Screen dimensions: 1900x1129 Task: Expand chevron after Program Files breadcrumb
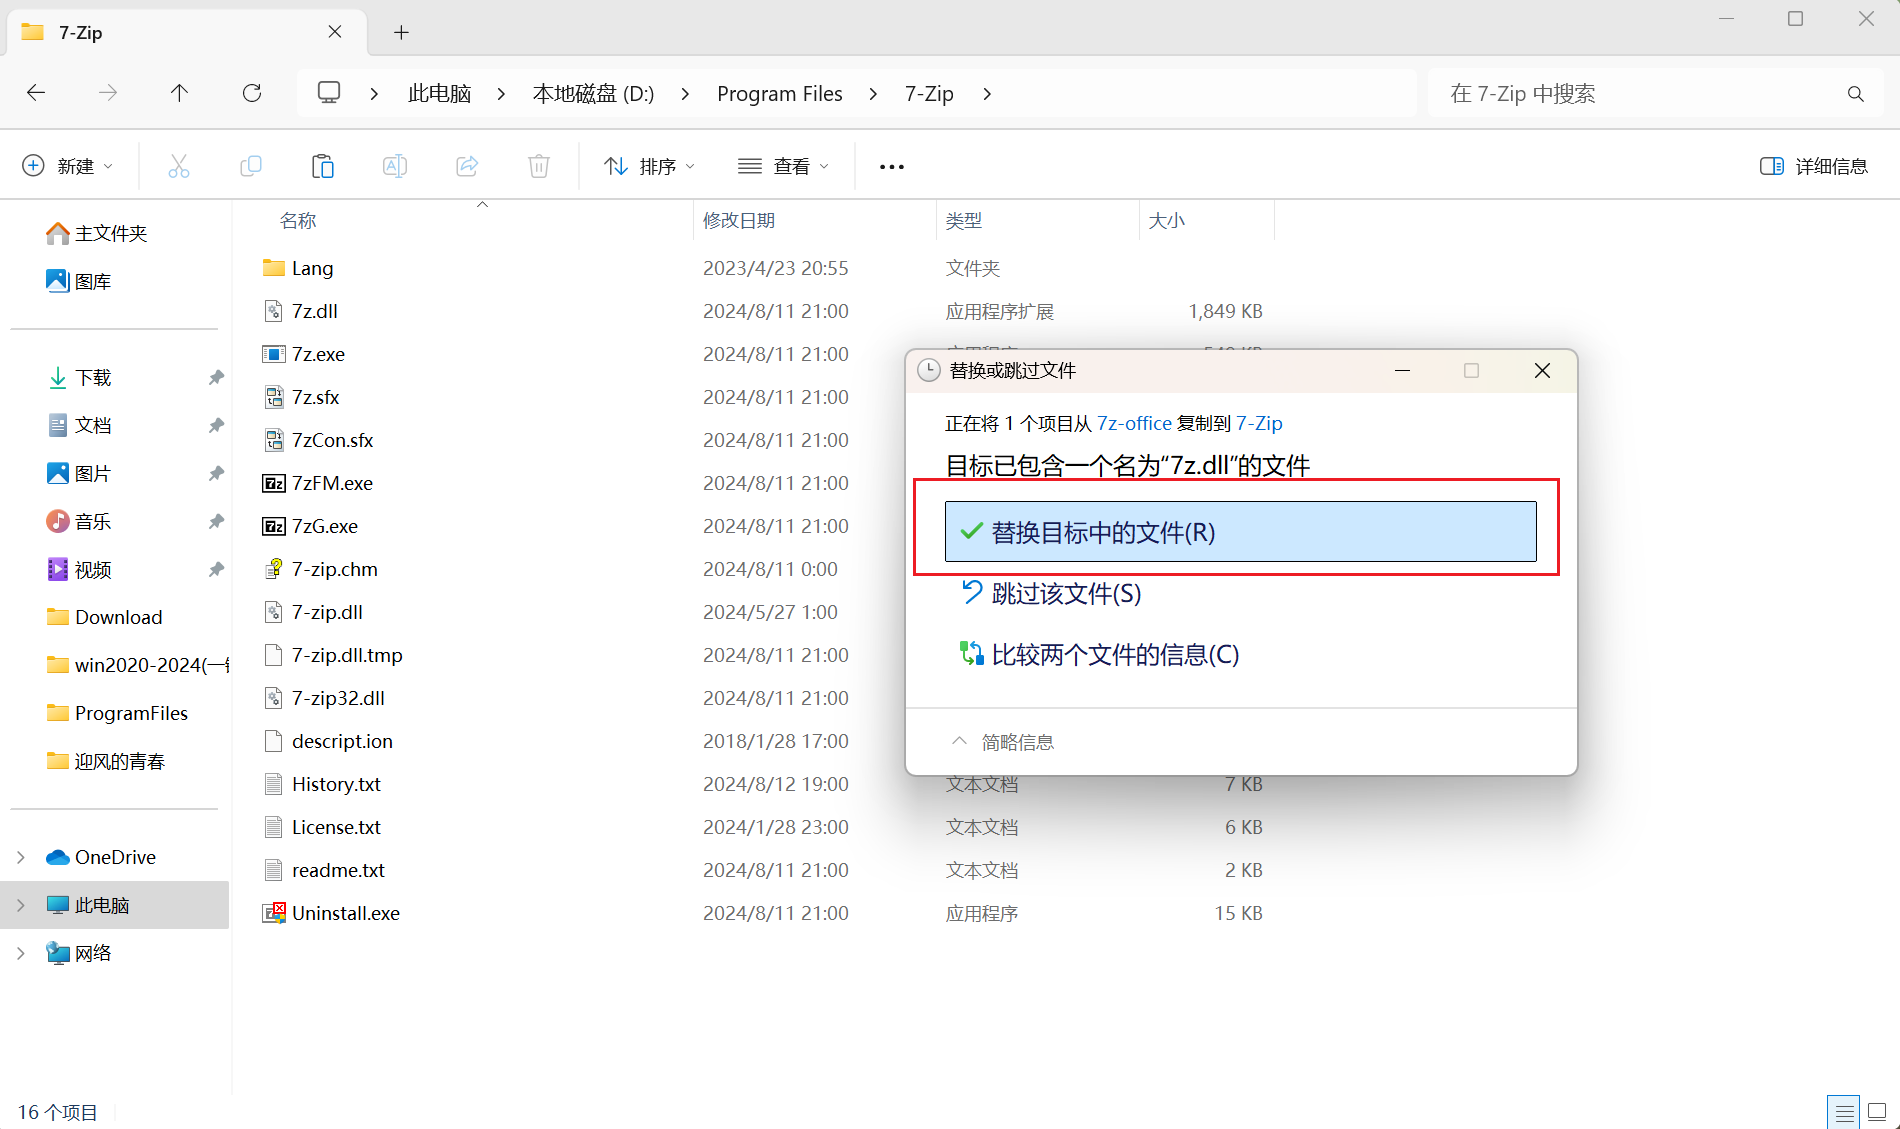point(873,94)
